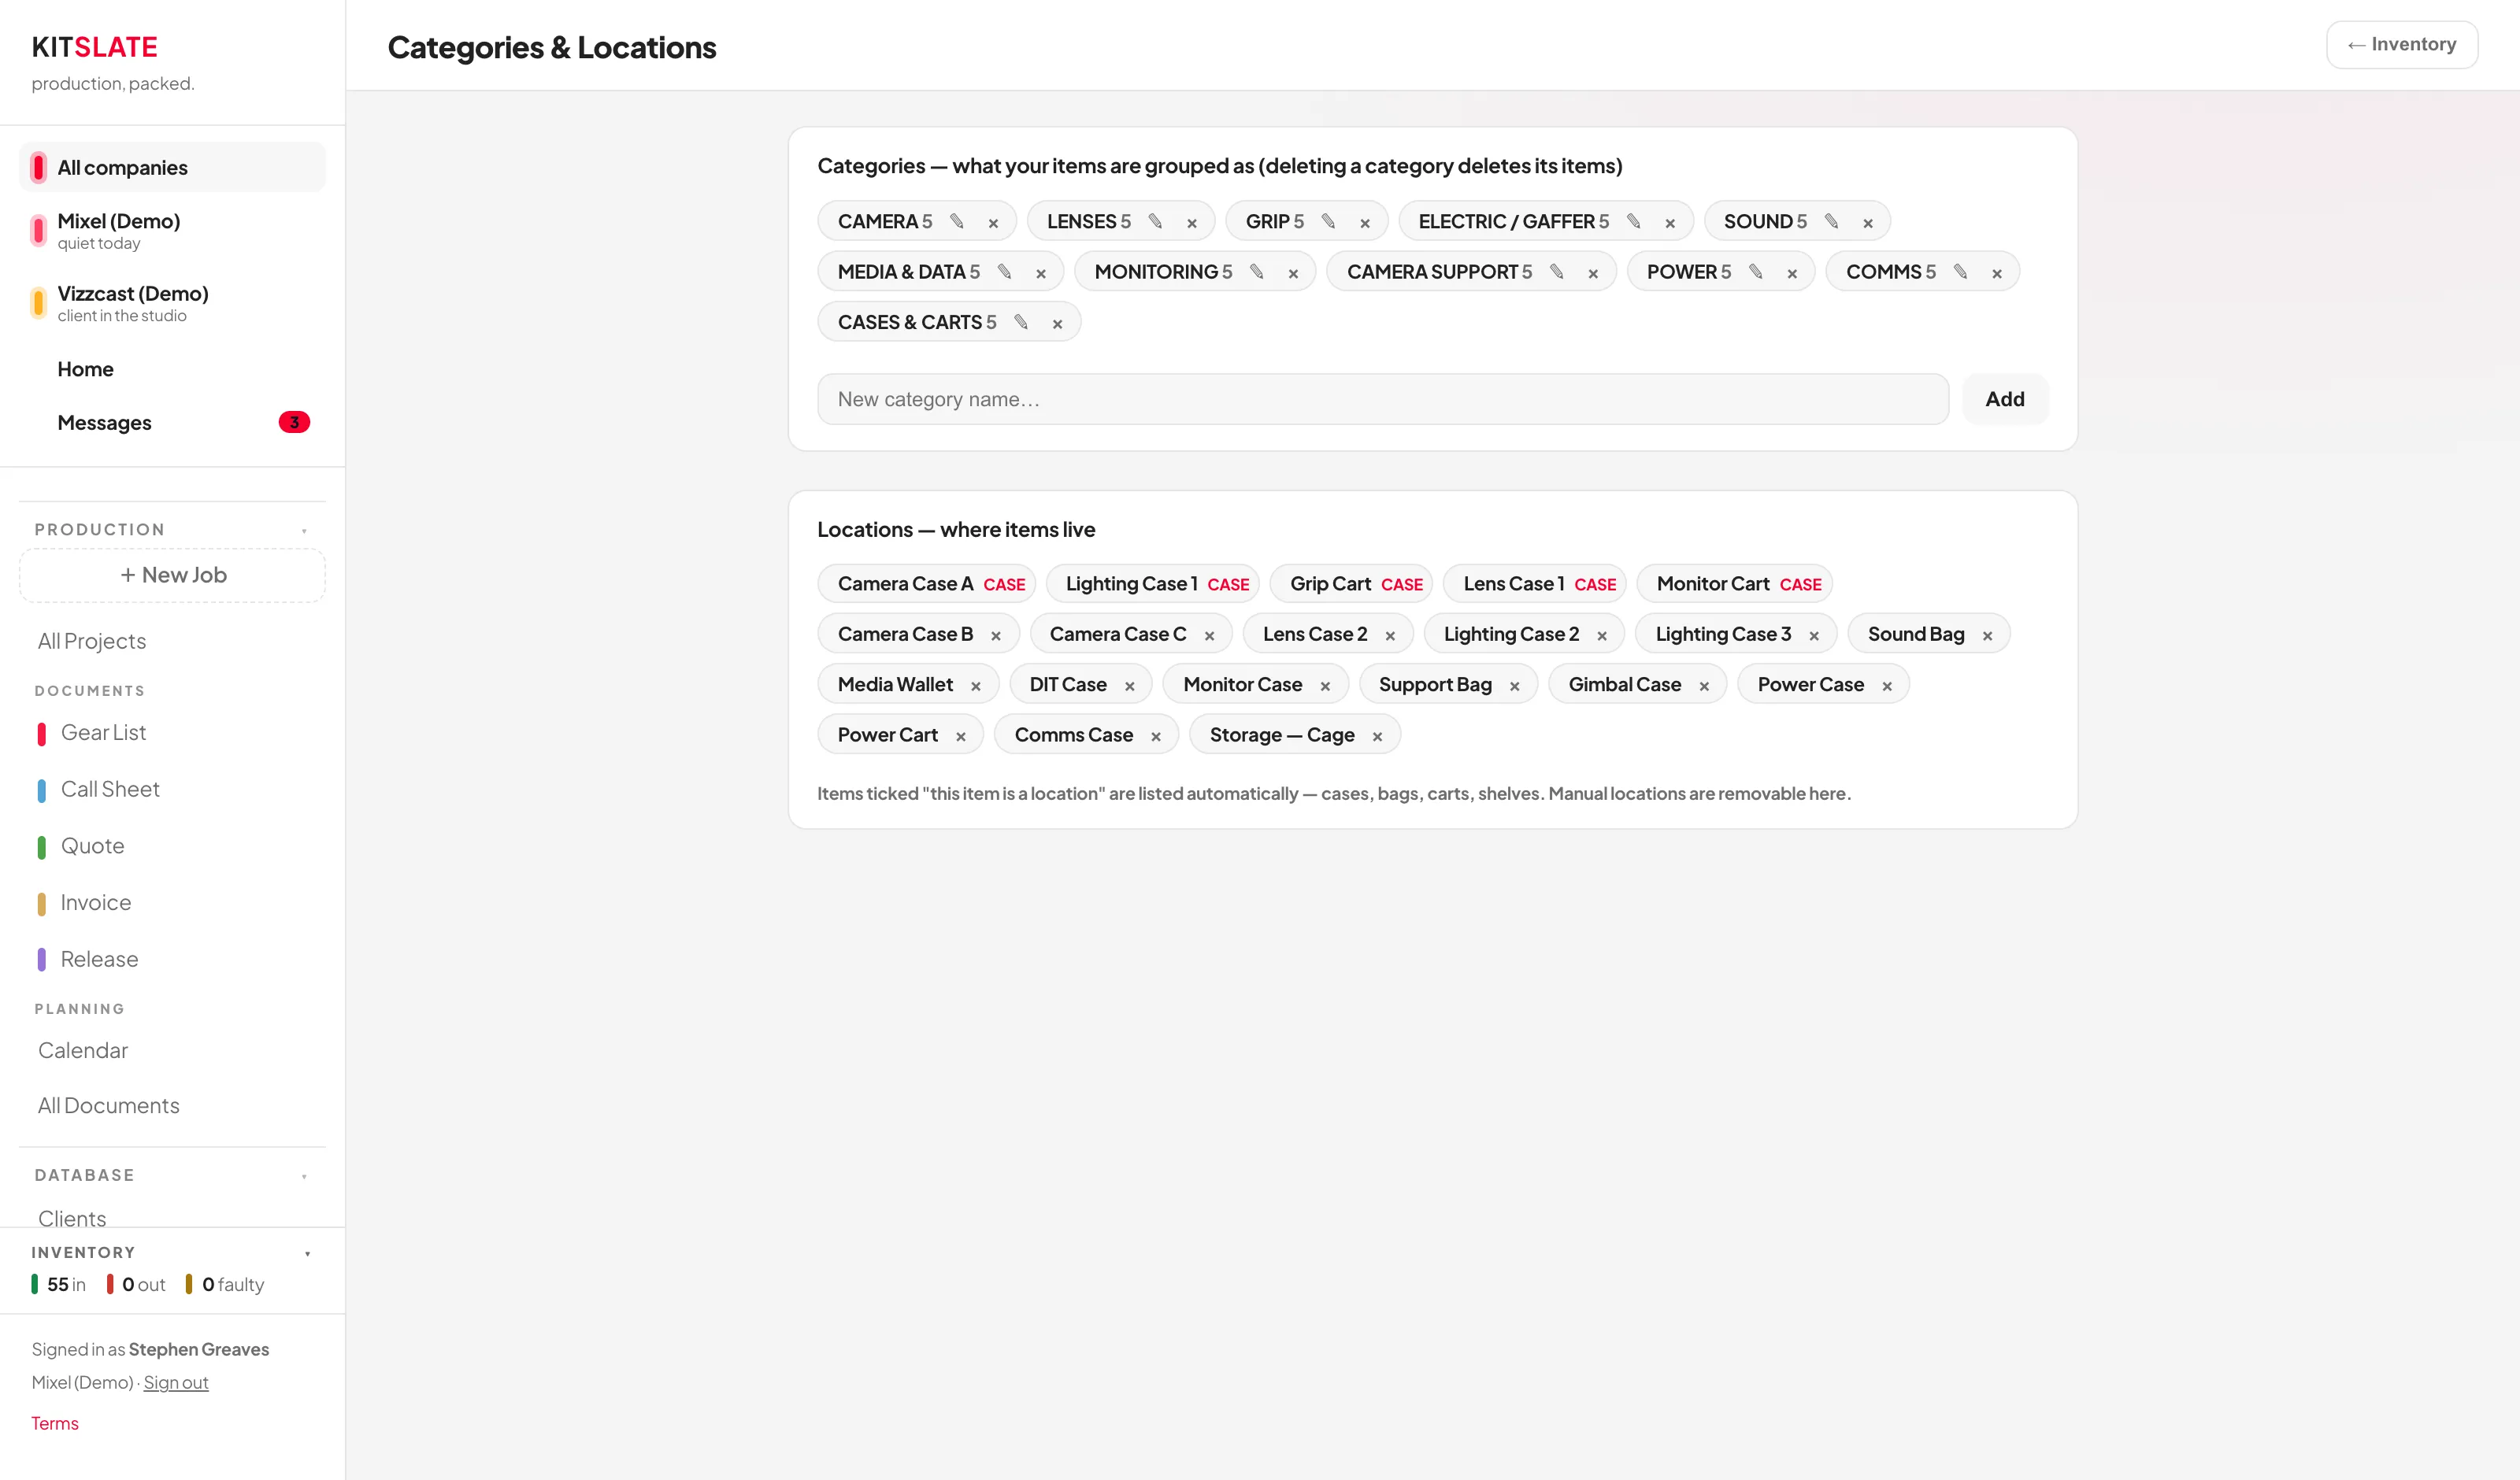Remove Camera Case B location

point(995,635)
